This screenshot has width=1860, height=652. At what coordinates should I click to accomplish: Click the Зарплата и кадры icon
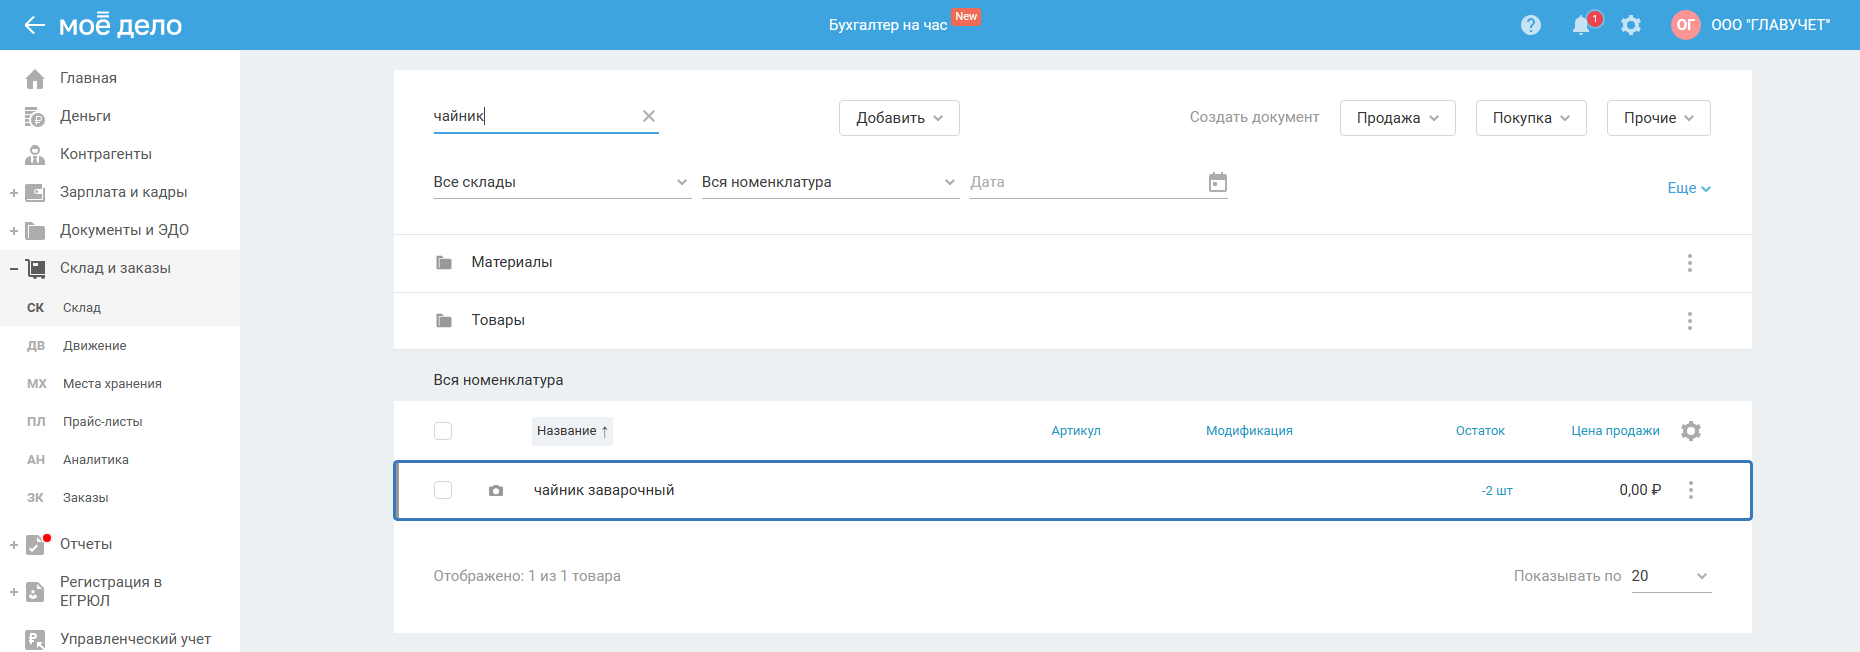(x=35, y=193)
